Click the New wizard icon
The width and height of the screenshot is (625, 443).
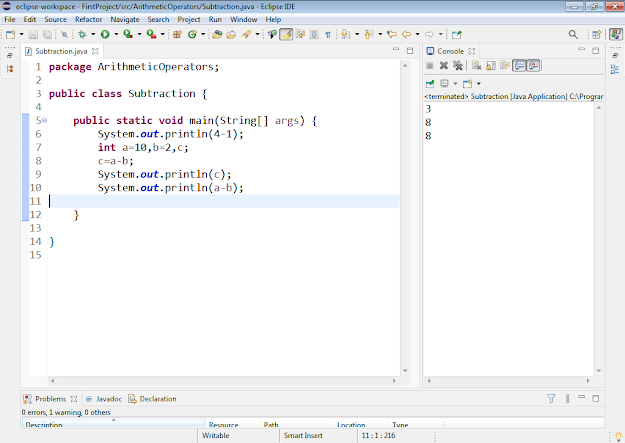(11, 35)
